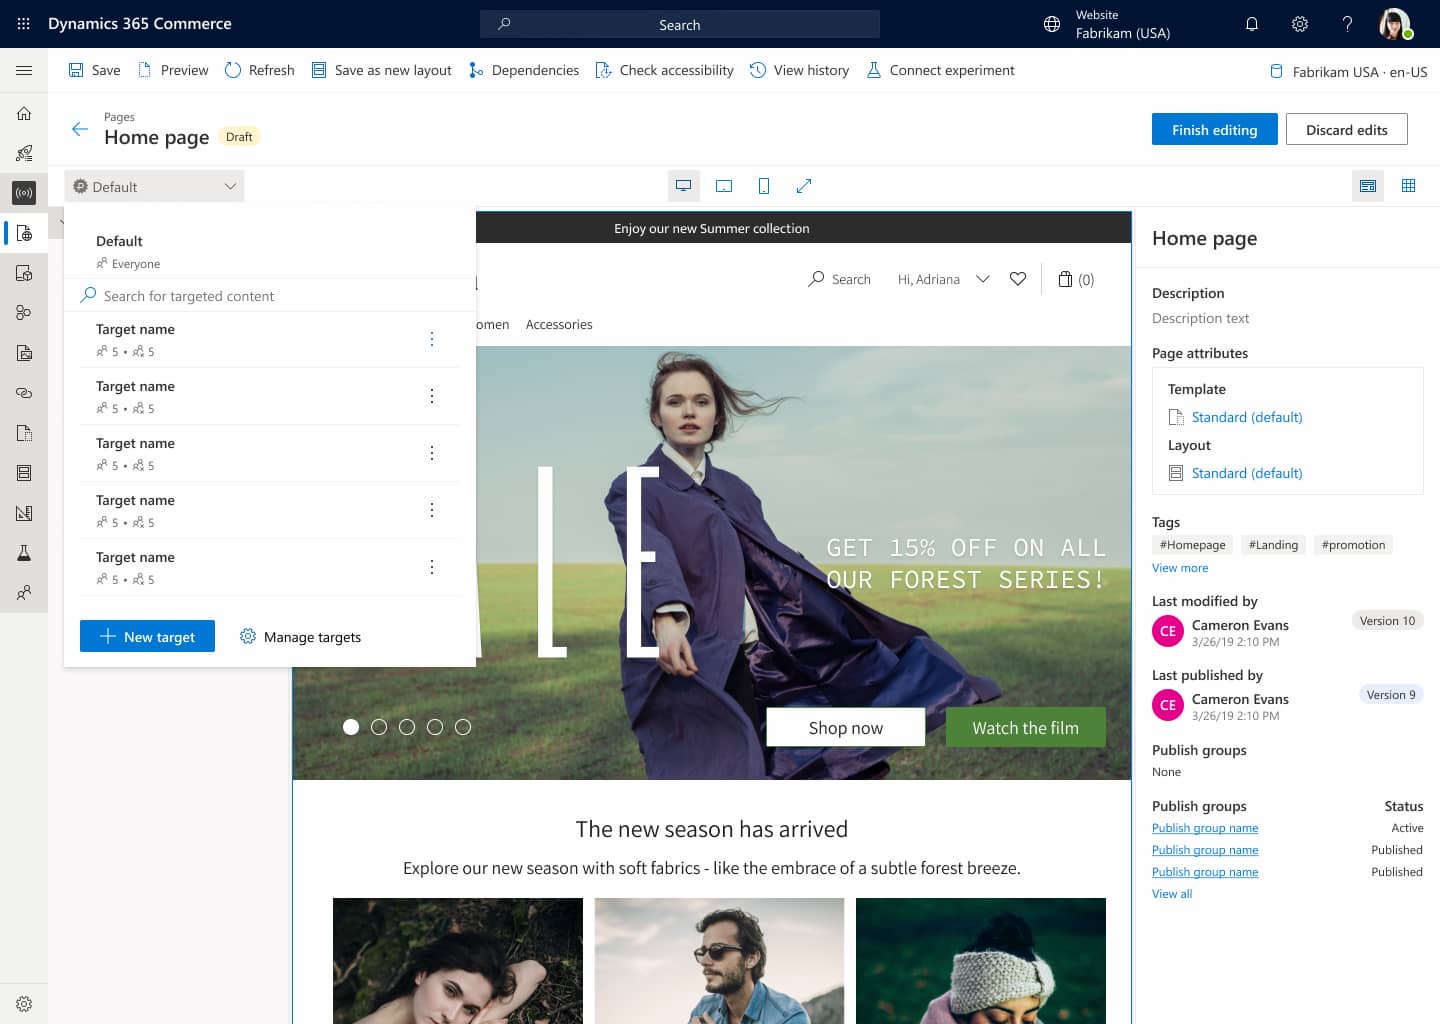Toggle the hamburger navigation menu

[24, 70]
